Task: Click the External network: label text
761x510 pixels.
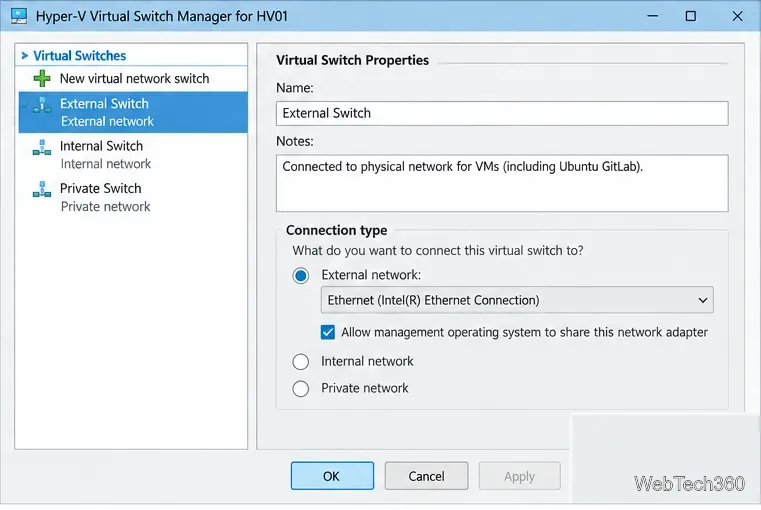Action: [371, 275]
